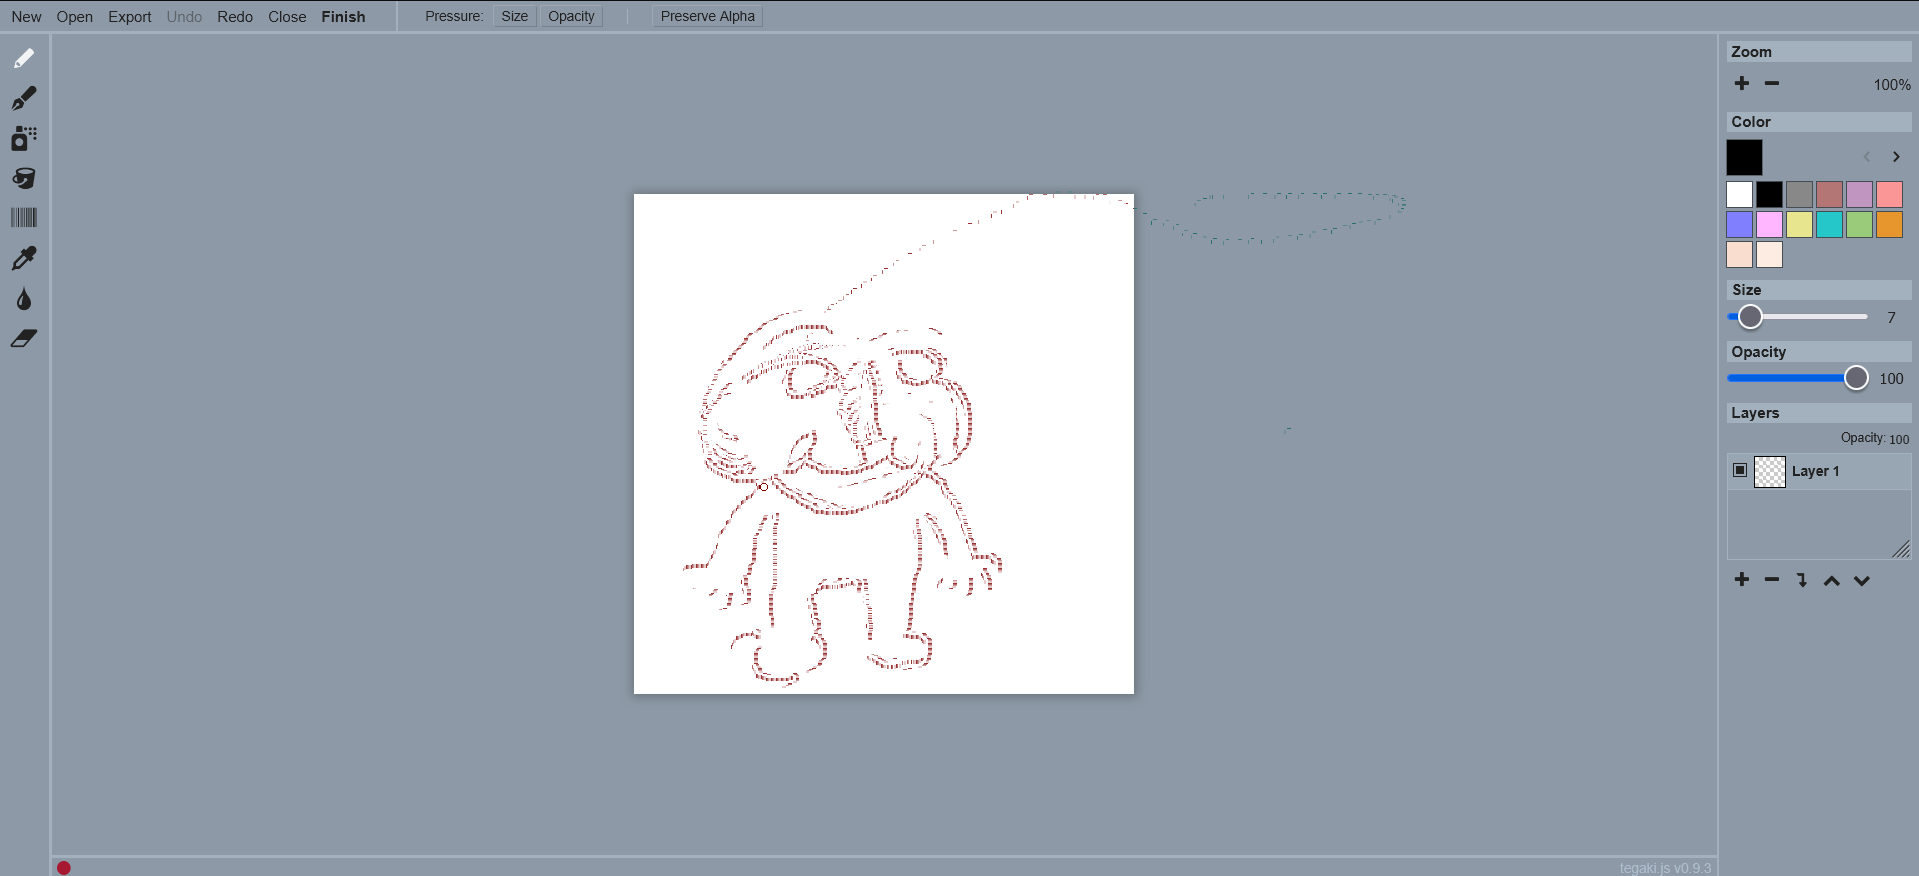Zoom in with the plus icon

[x=1742, y=83]
